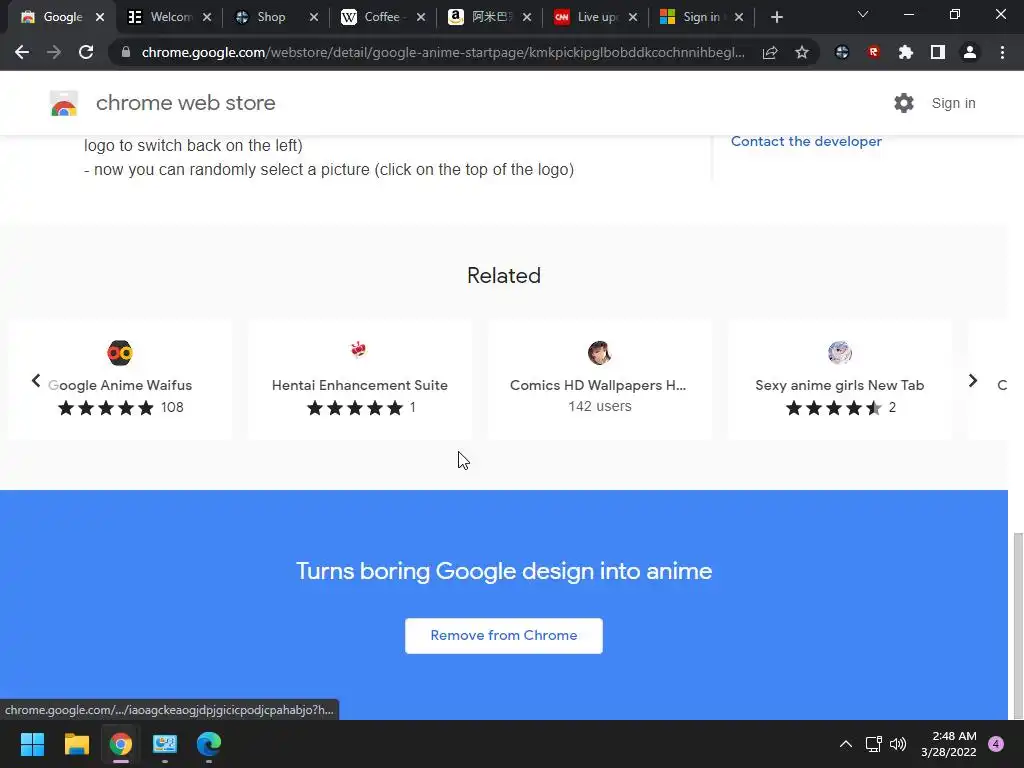This screenshot has height=768, width=1024.
Task: Open the clock and calendar flyout
Action: [x=949, y=744]
